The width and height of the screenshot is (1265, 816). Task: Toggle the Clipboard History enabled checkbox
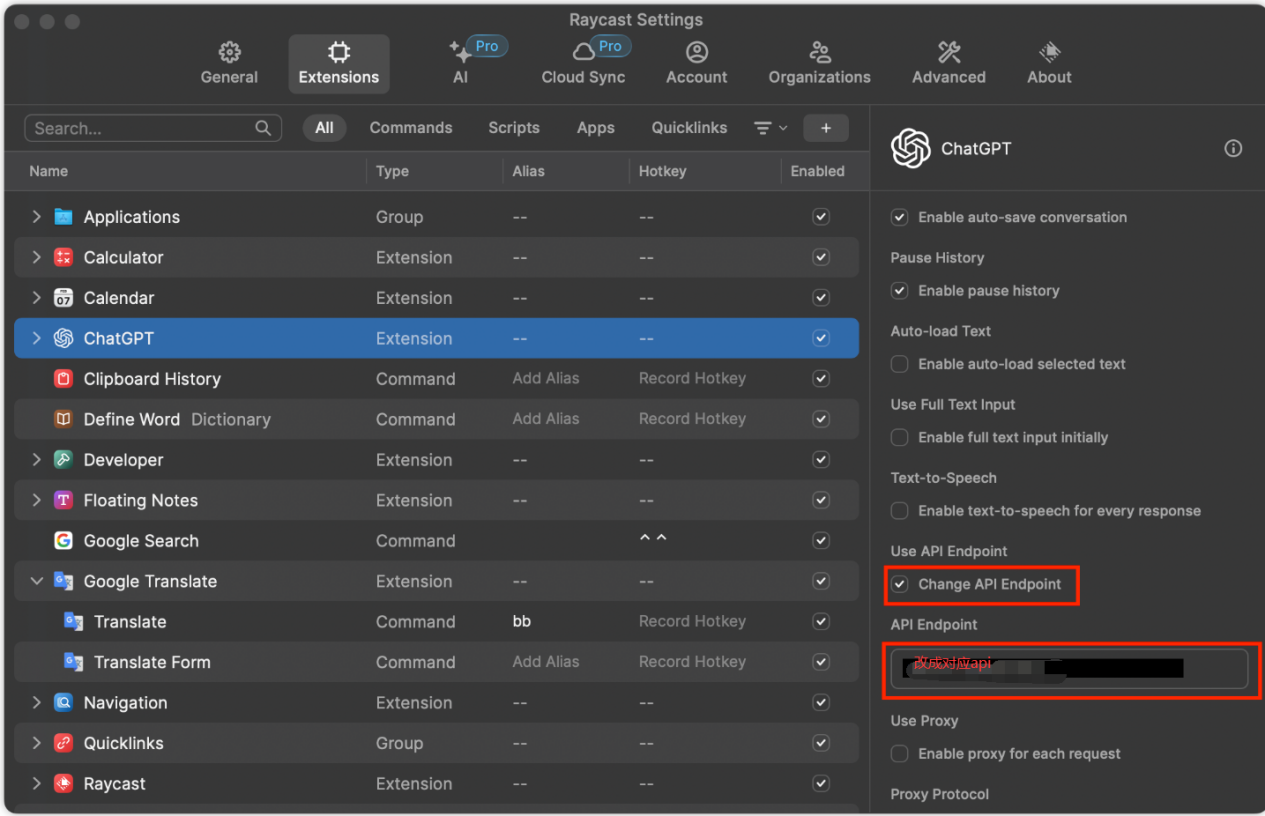tap(821, 379)
